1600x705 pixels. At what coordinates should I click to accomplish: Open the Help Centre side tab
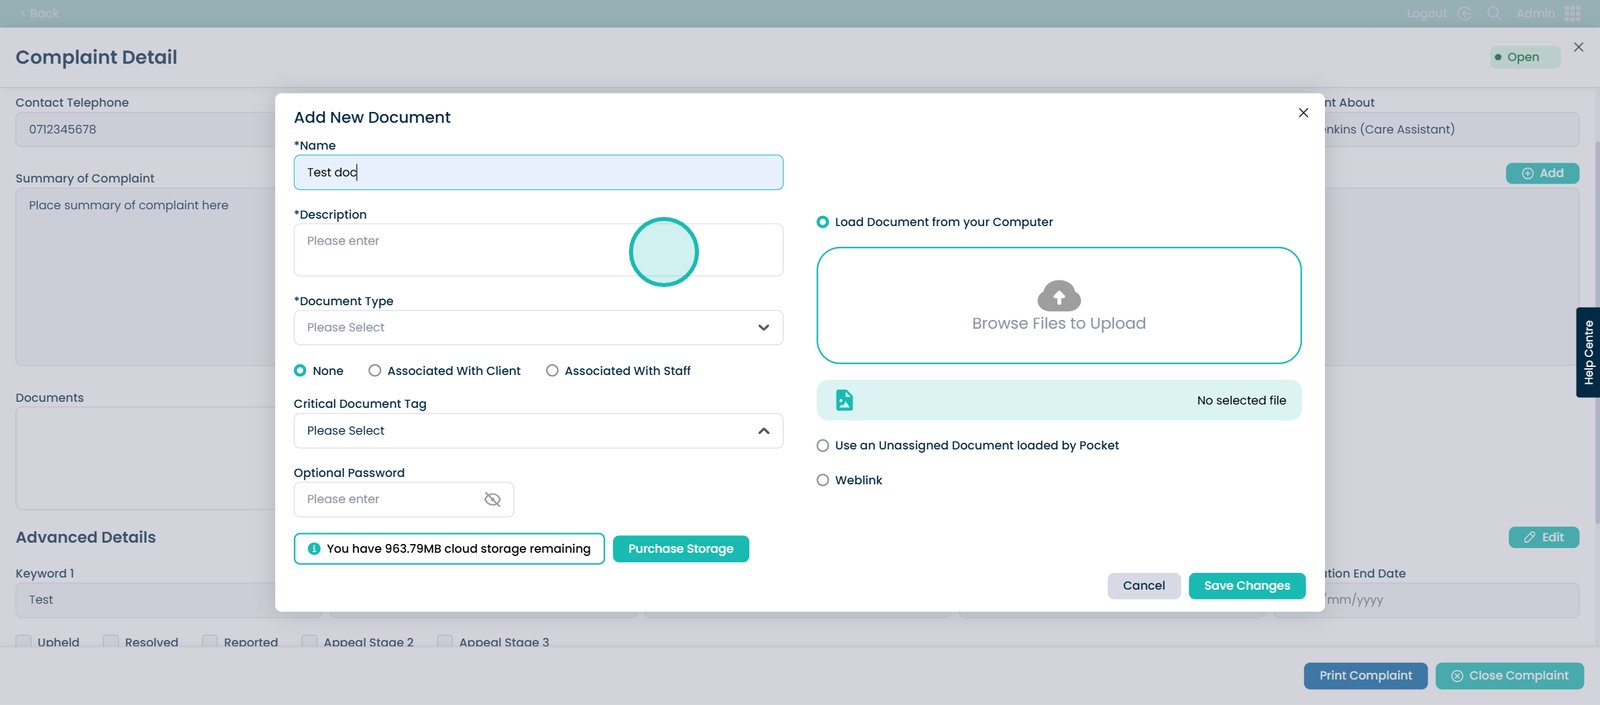1588,352
